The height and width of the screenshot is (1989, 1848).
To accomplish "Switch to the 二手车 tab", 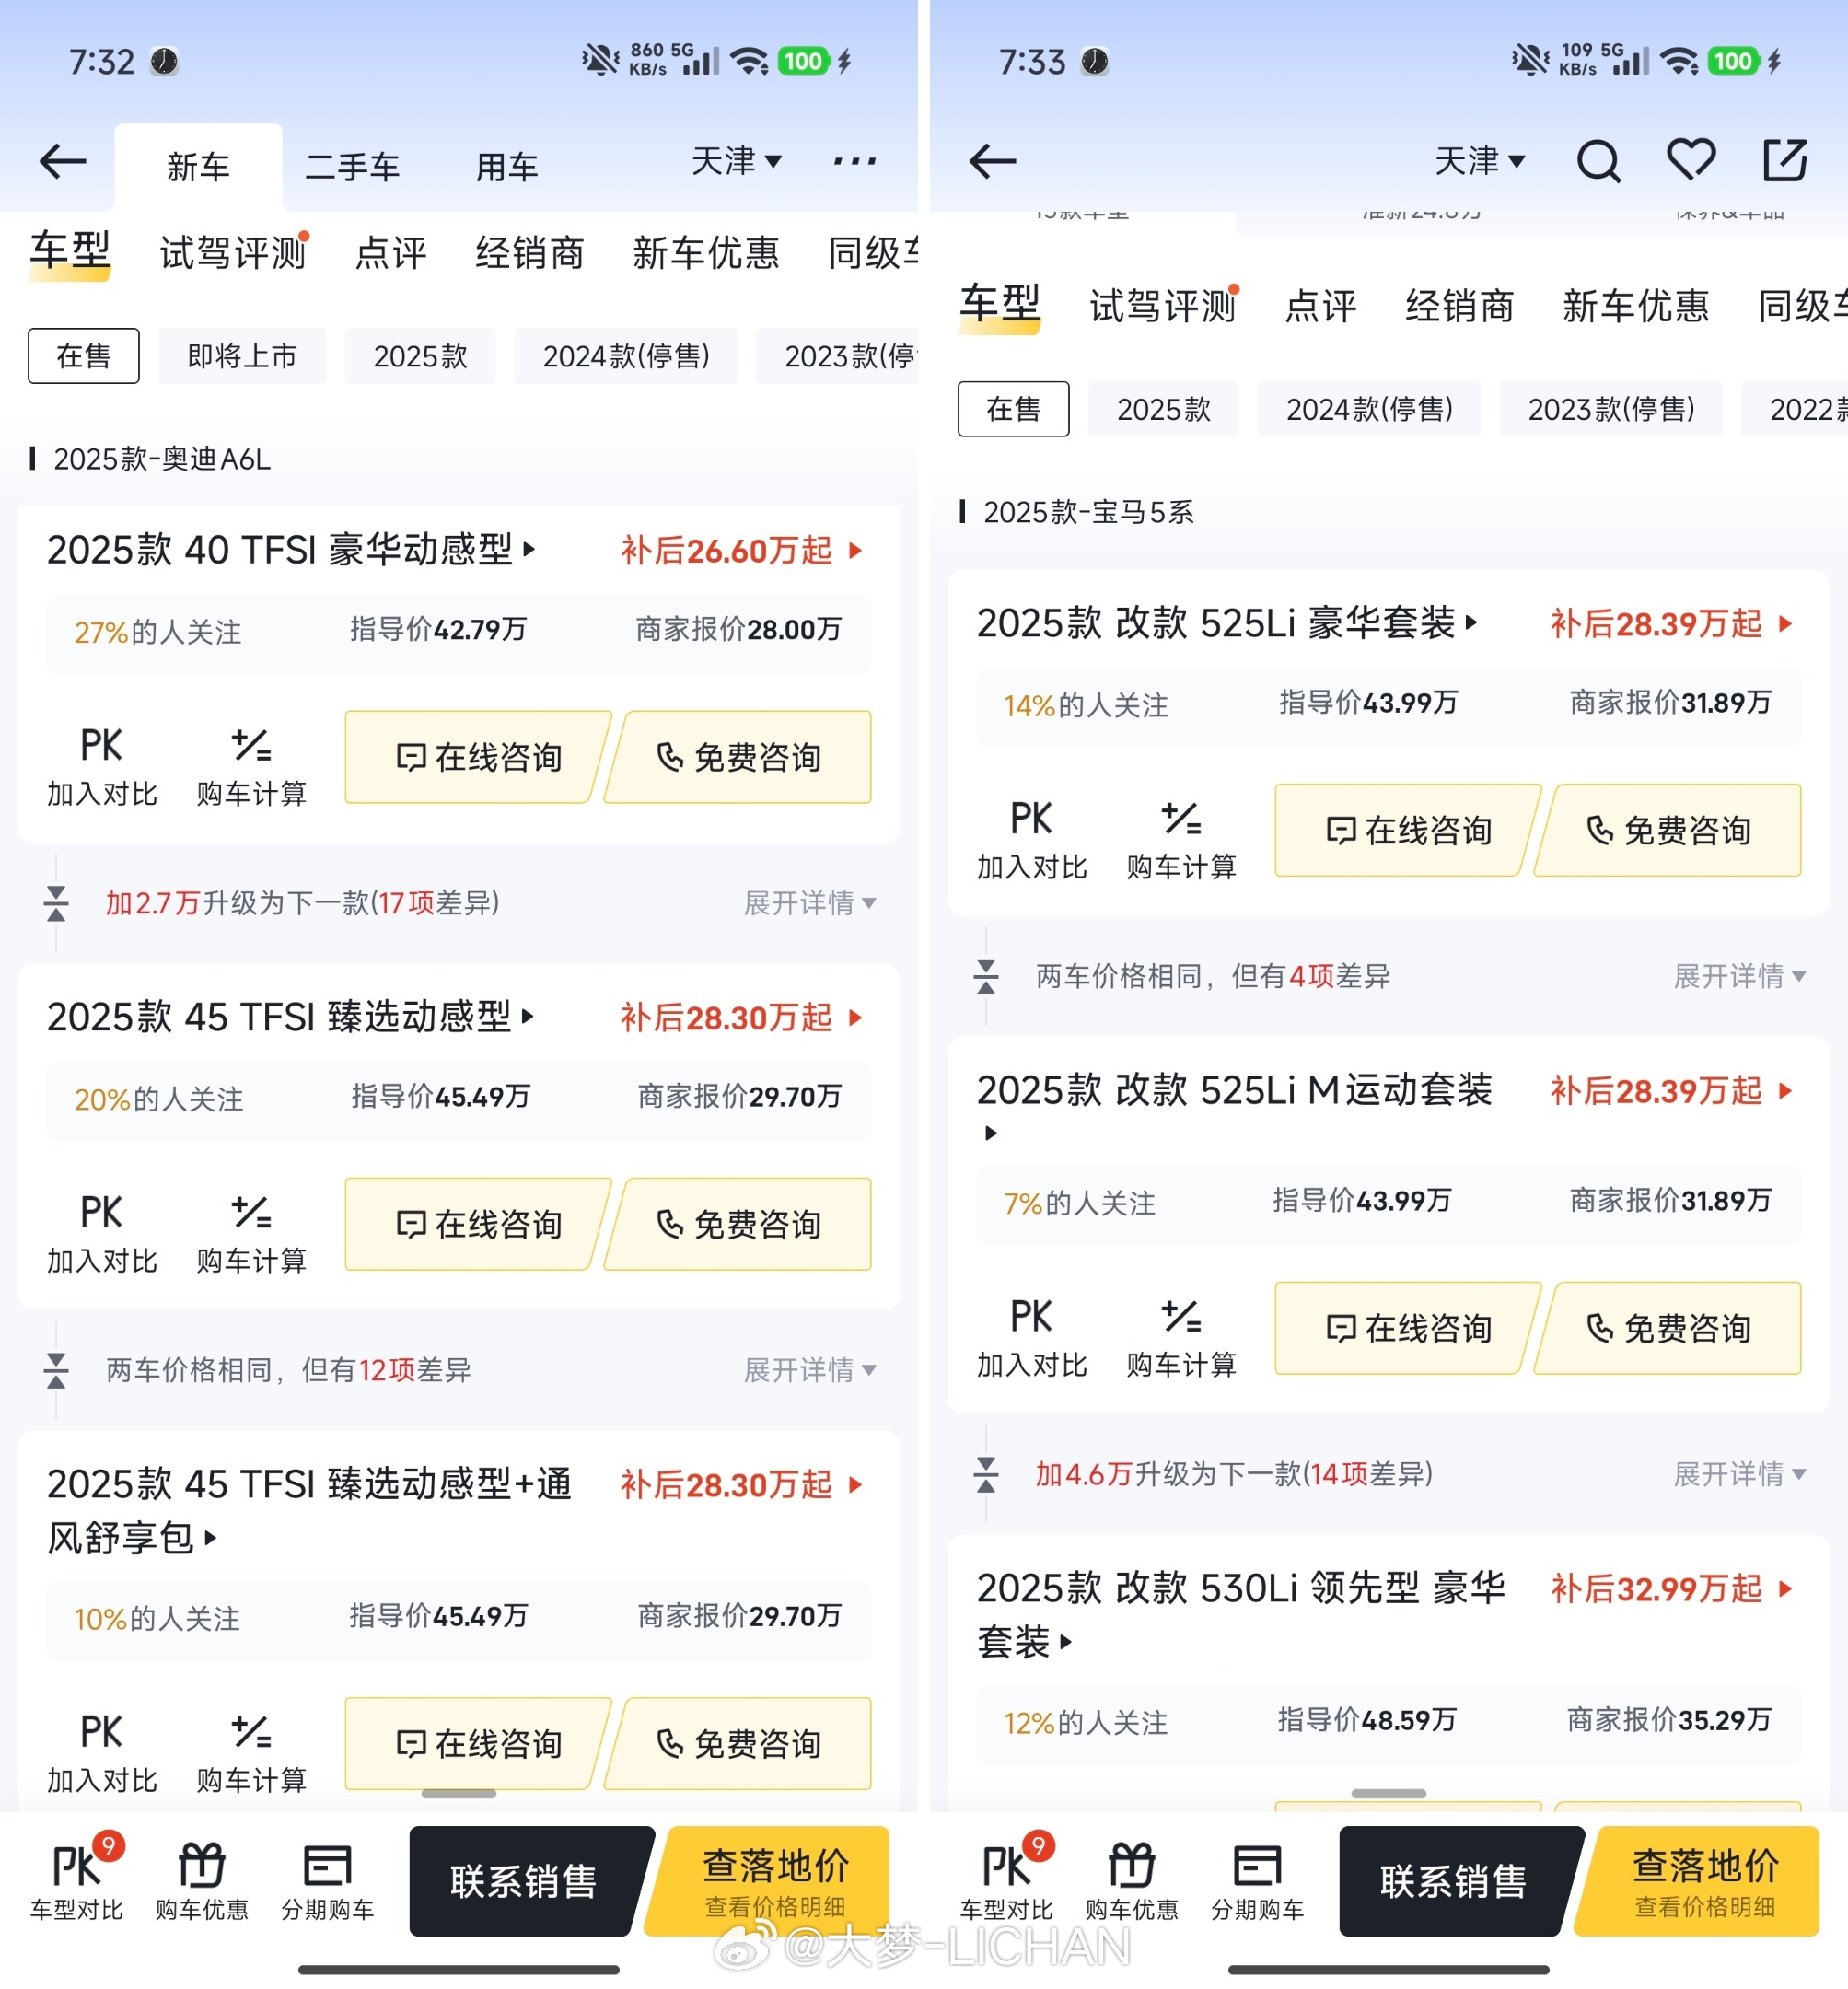I will coord(352,167).
